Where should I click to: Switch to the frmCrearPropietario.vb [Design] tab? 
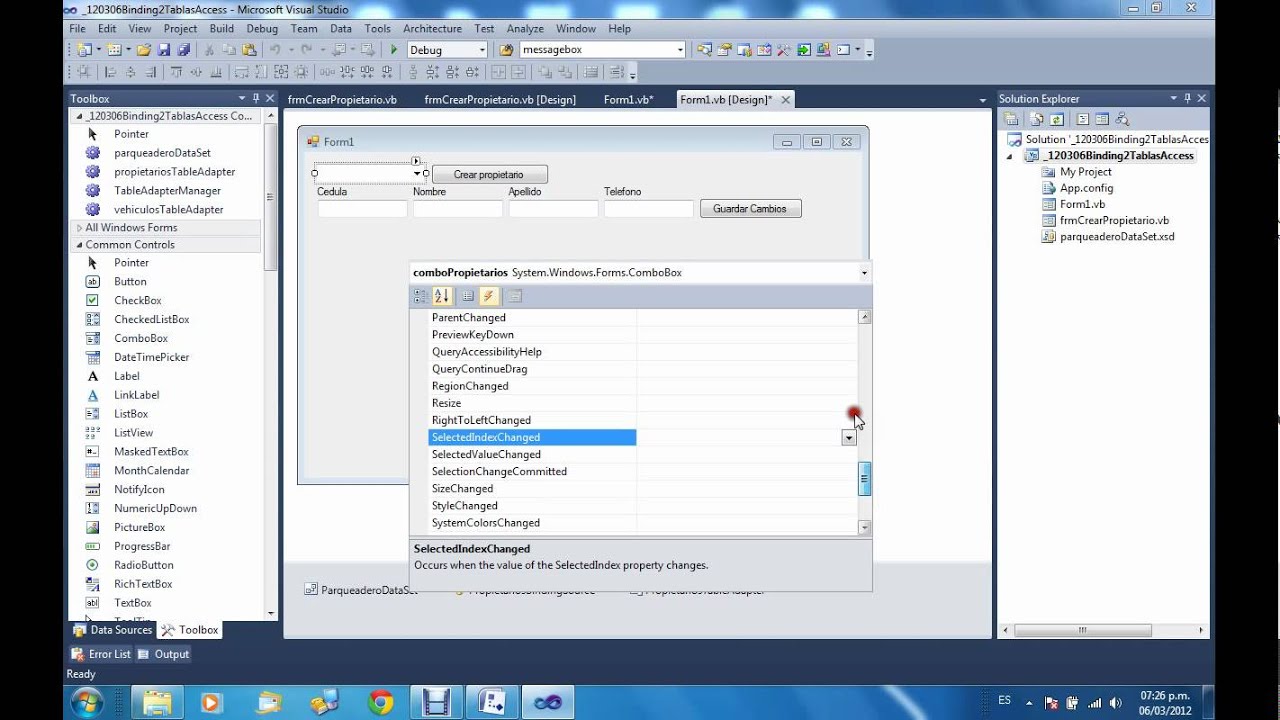[x=500, y=100]
